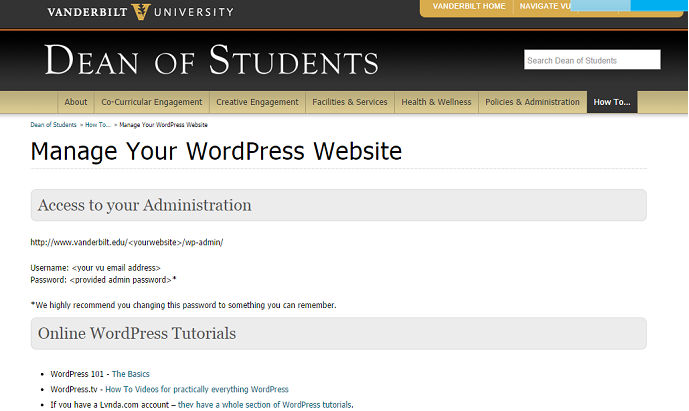Image resolution: width=689 pixels, height=411 pixels.
Task: Select the How To... navigation tab
Action: click(612, 102)
